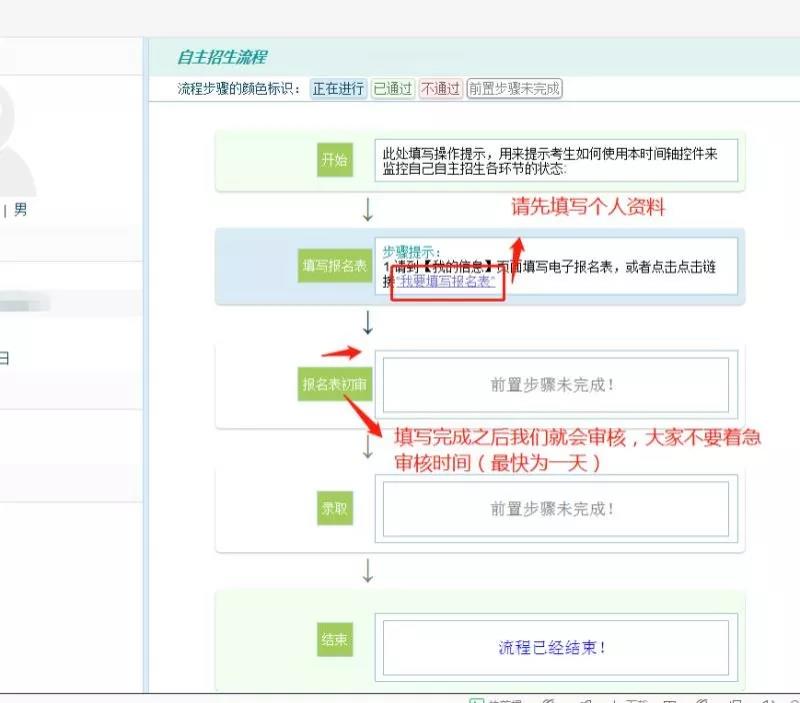Click the down arrow below the 开始 step
Screen dimensions: 800x703
pyautogui.click(x=367, y=209)
